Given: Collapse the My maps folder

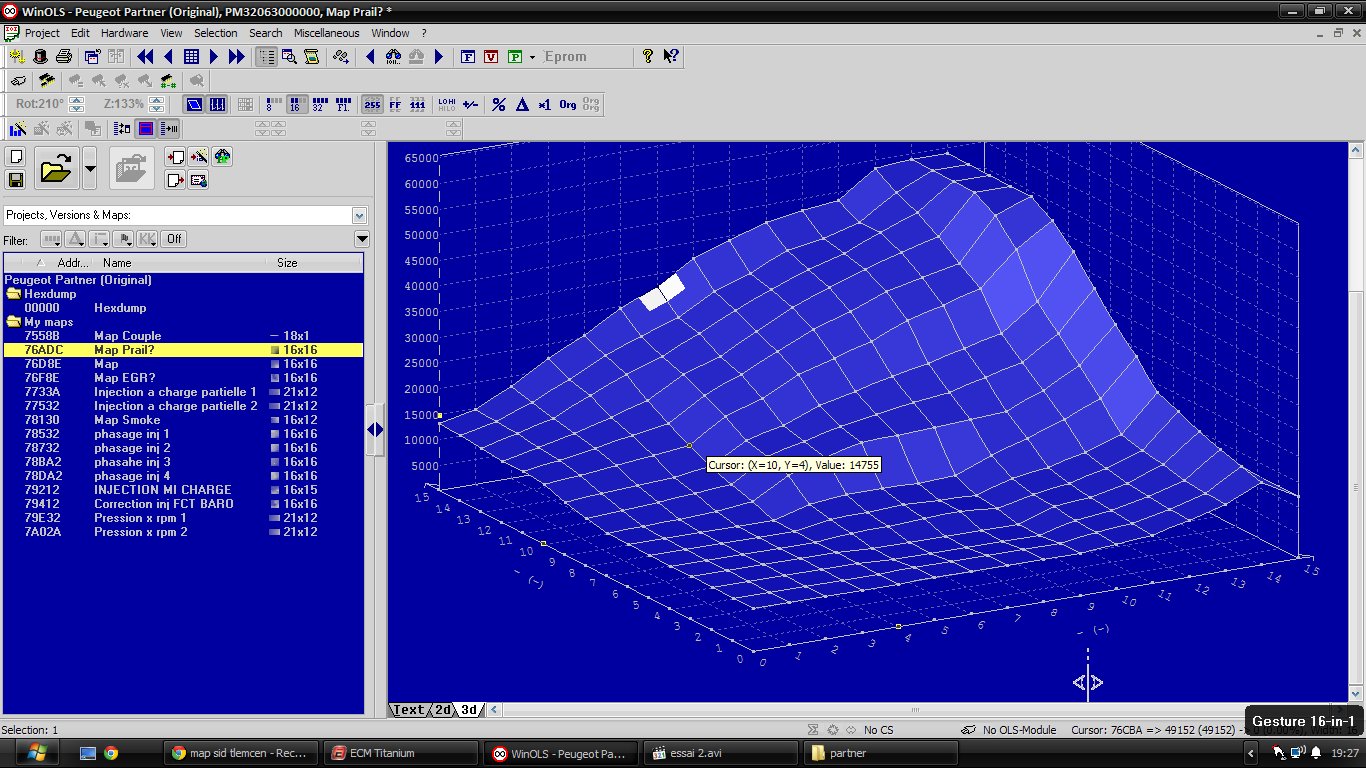Looking at the screenshot, I should click(x=14, y=322).
